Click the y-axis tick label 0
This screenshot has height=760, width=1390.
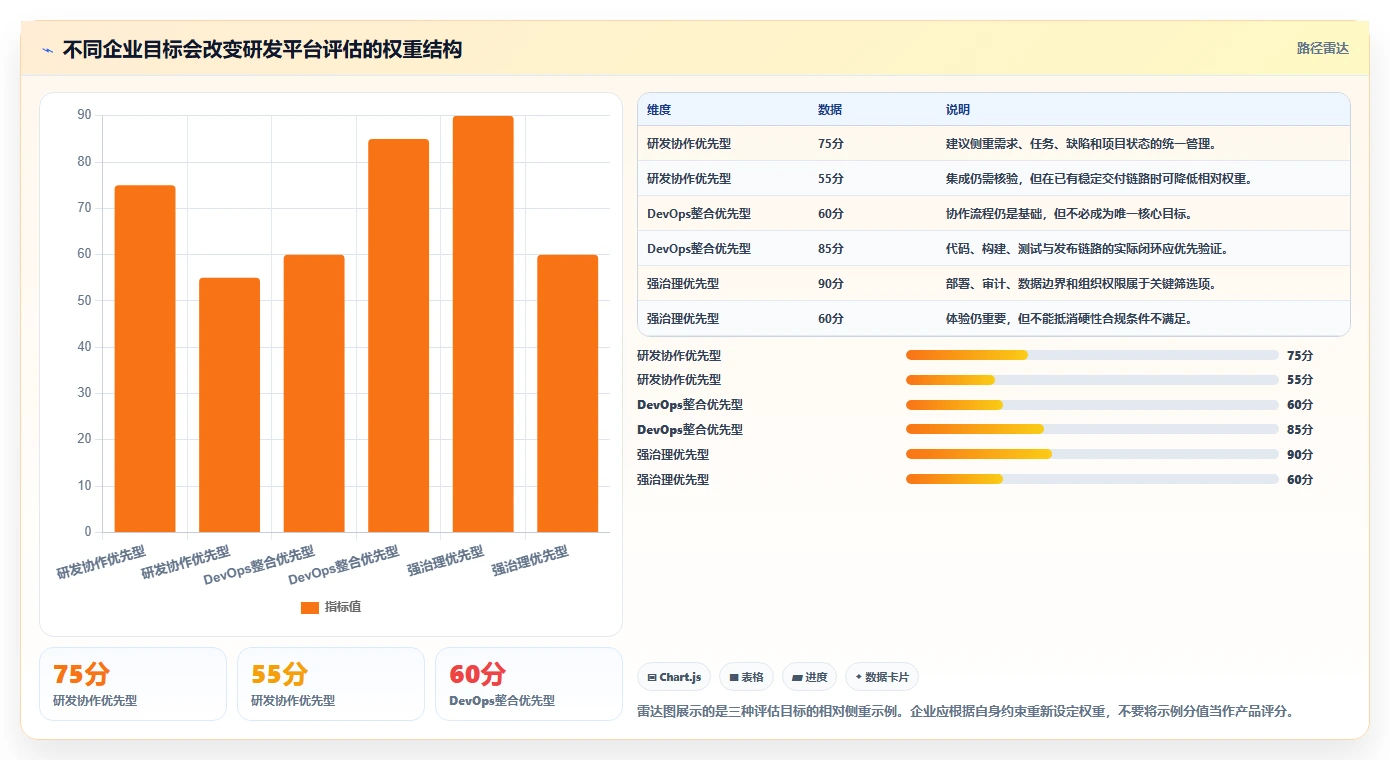point(88,531)
